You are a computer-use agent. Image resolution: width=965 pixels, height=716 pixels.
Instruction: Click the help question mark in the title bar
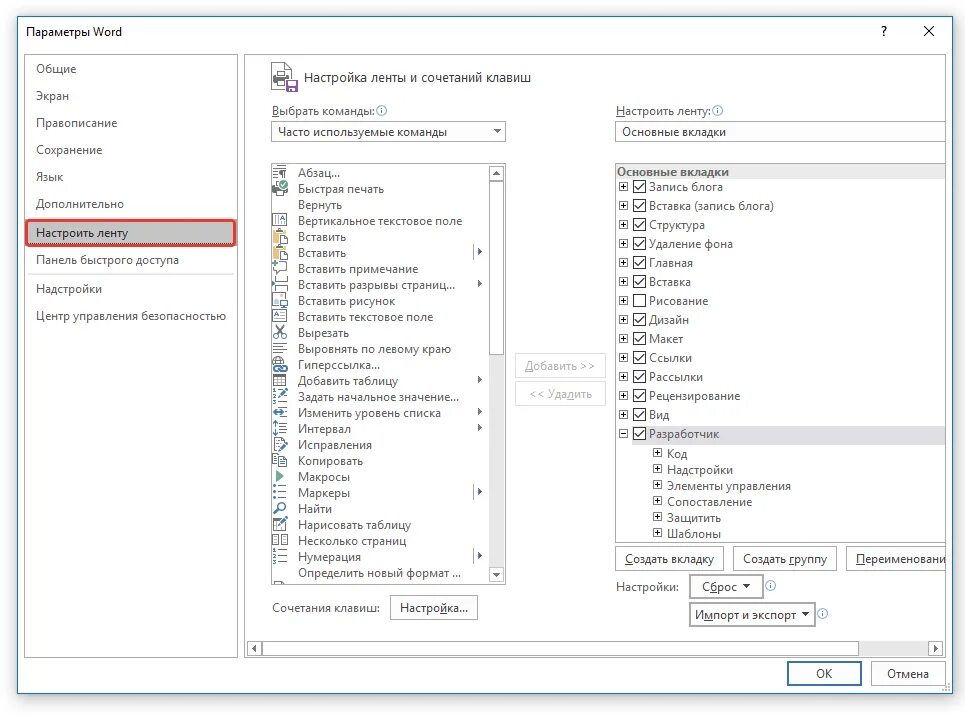pyautogui.click(x=884, y=31)
